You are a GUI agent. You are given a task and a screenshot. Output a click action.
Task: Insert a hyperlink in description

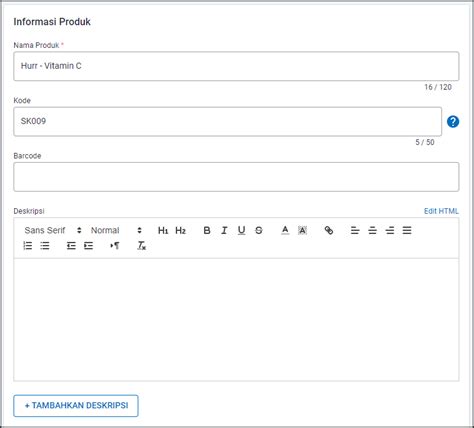pos(329,230)
